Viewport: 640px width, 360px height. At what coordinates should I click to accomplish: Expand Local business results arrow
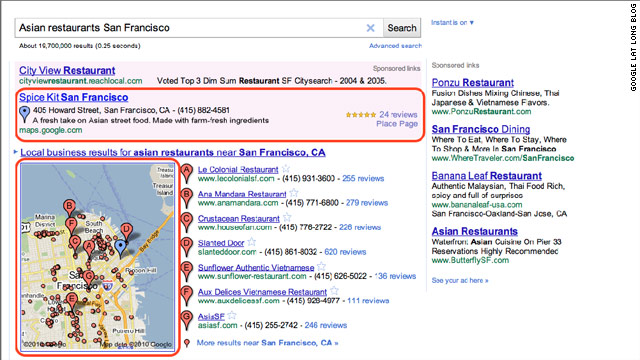tap(16, 152)
